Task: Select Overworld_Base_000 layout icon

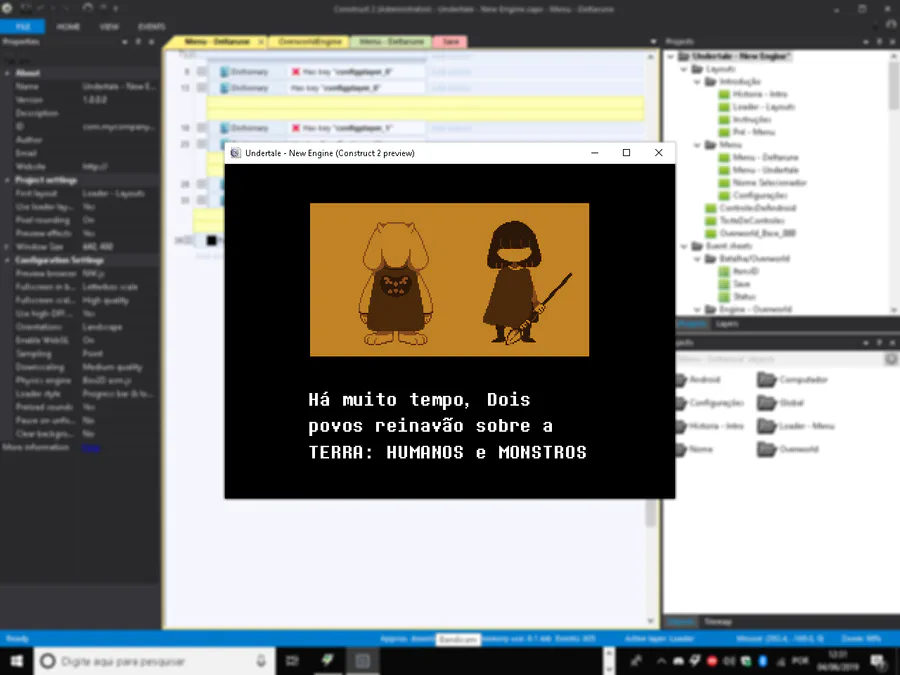Action: click(711, 233)
